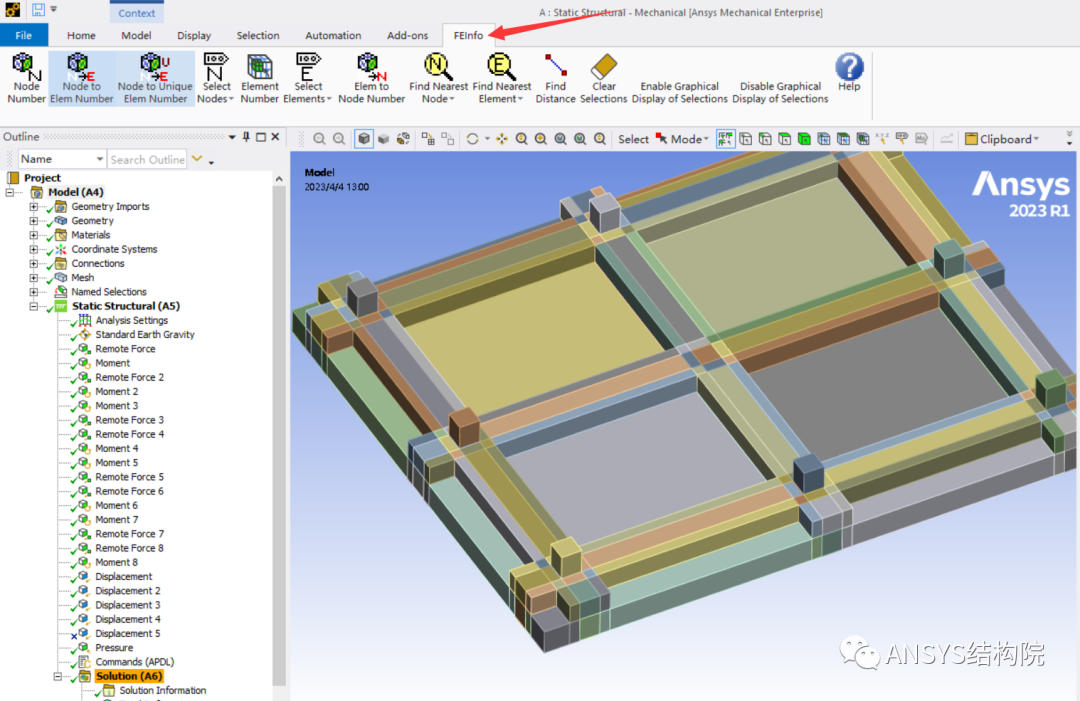Click the solid green body select icon
Viewport: 1080px width, 701px height.
(x=804, y=139)
